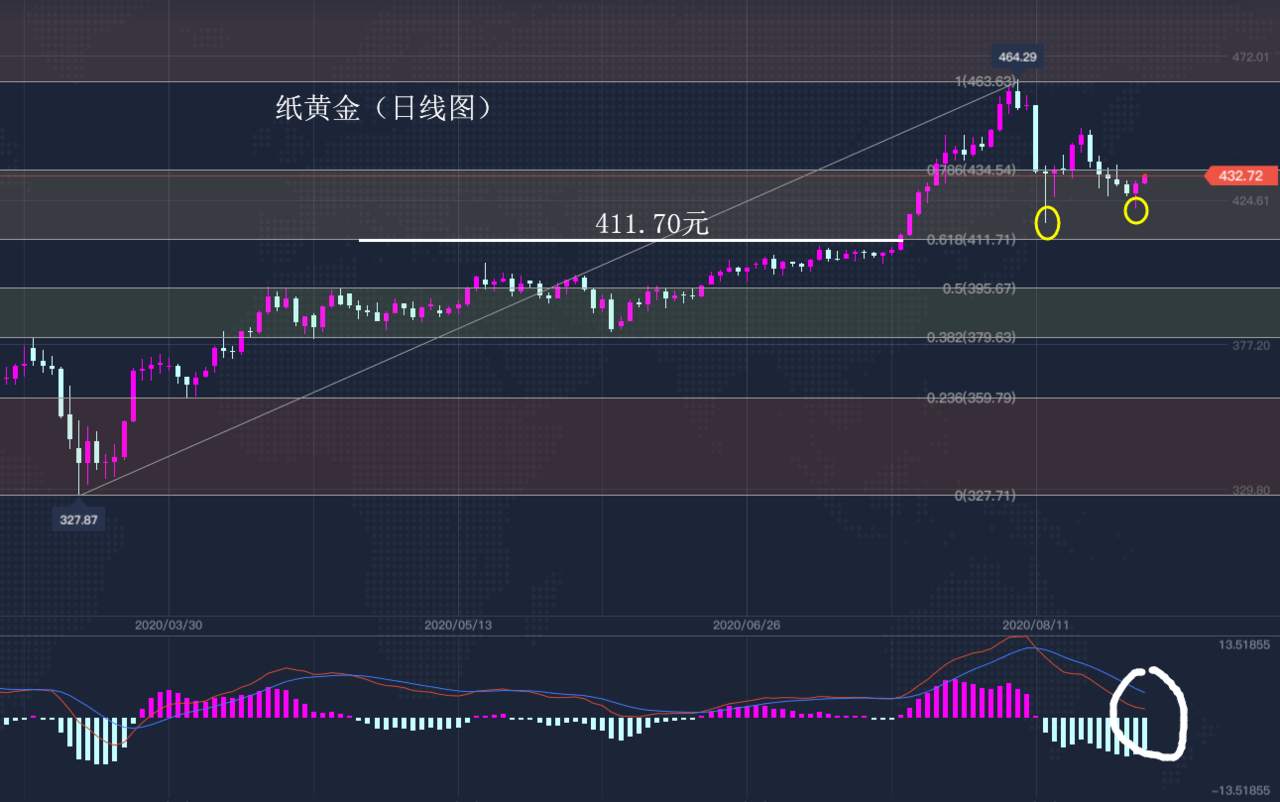The width and height of the screenshot is (1280, 802).
Task: Click the chart title 纸黄金（日线图）
Action: [385, 108]
